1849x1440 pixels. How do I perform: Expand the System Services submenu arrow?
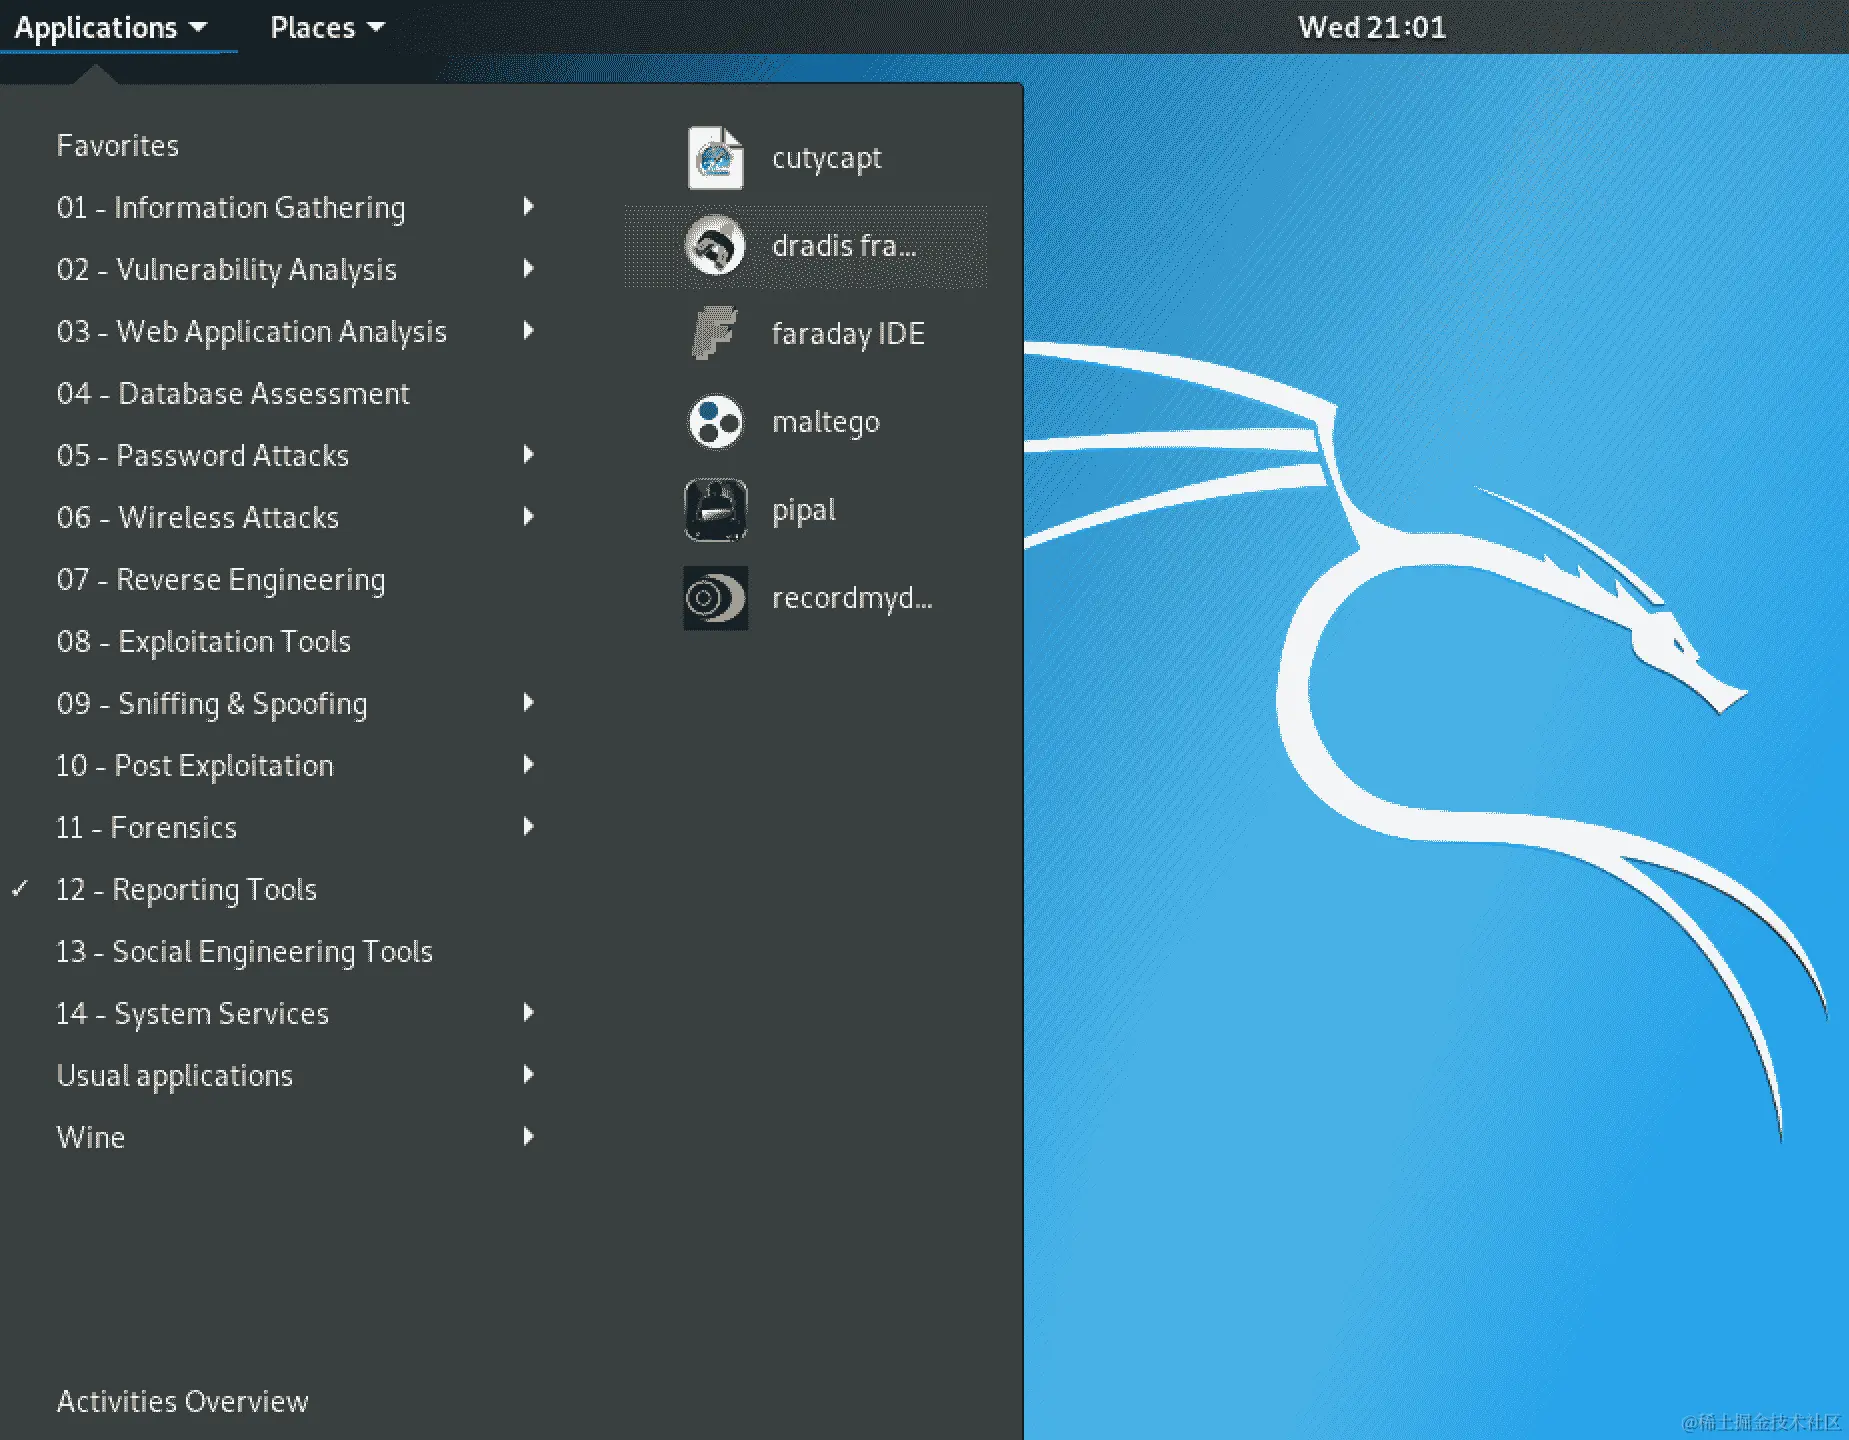coord(529,1013)
